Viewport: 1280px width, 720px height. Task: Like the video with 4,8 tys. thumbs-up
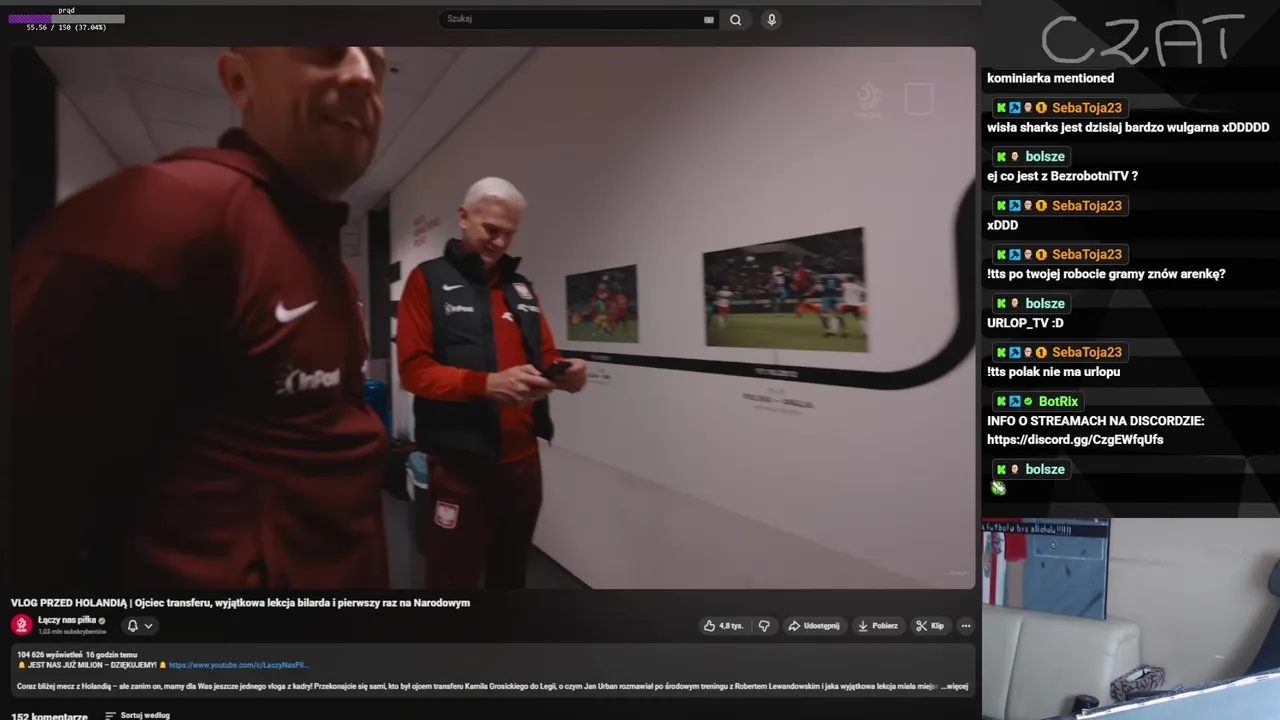coord(723,626)
